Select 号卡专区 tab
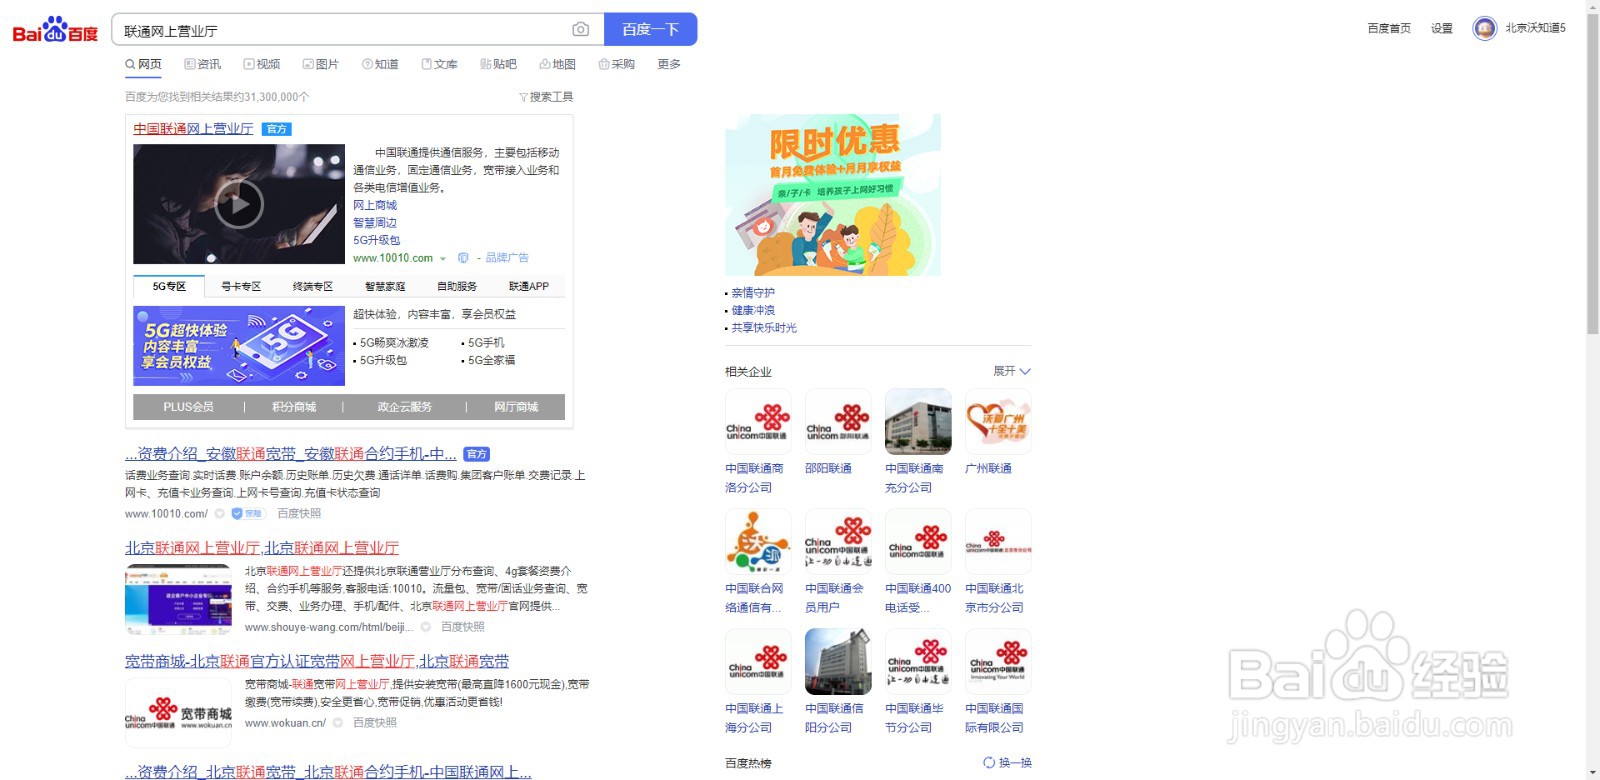This screenshot has width=1600, height=780. click(x=241, y=286)
